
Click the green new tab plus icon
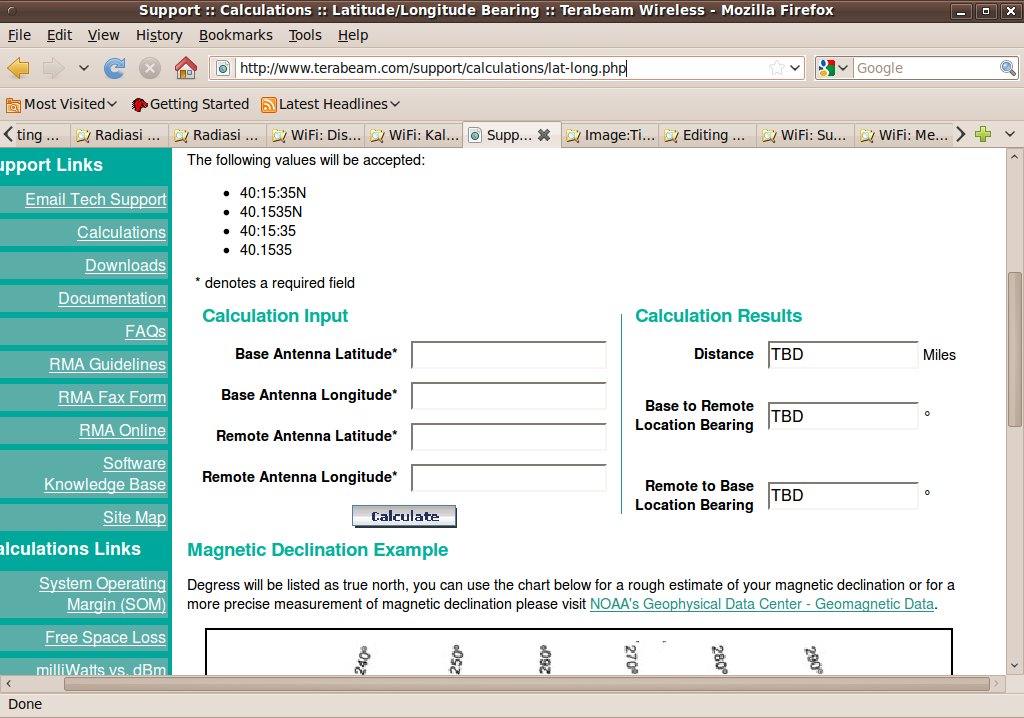983,134
